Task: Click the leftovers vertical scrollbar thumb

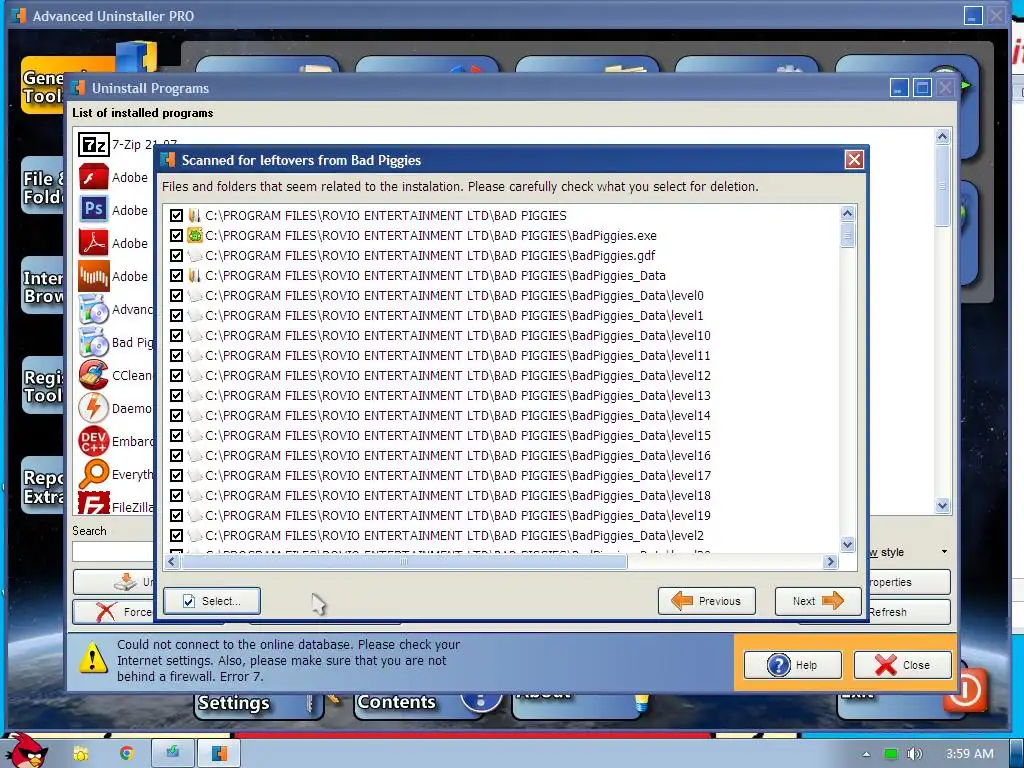Action: [x=847, y=234]
